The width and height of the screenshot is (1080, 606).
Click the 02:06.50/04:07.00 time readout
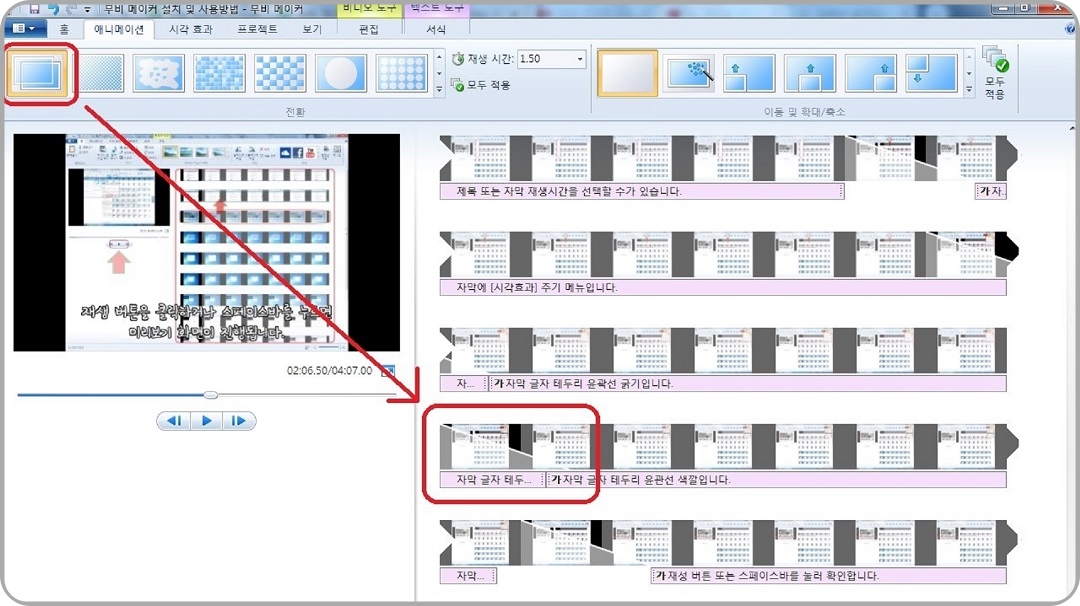pos(329,370)
